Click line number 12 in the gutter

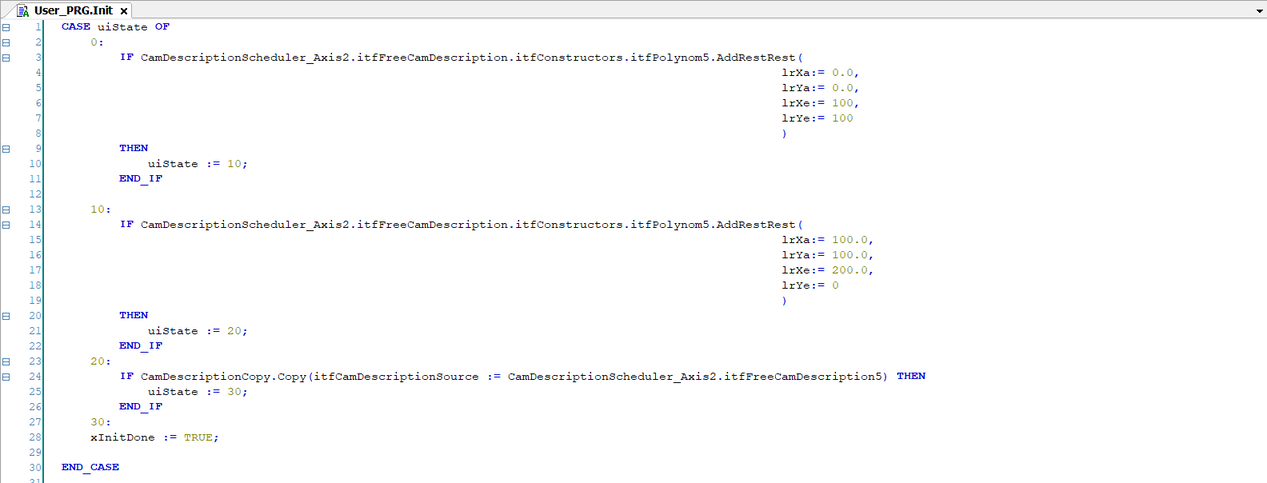36,194
